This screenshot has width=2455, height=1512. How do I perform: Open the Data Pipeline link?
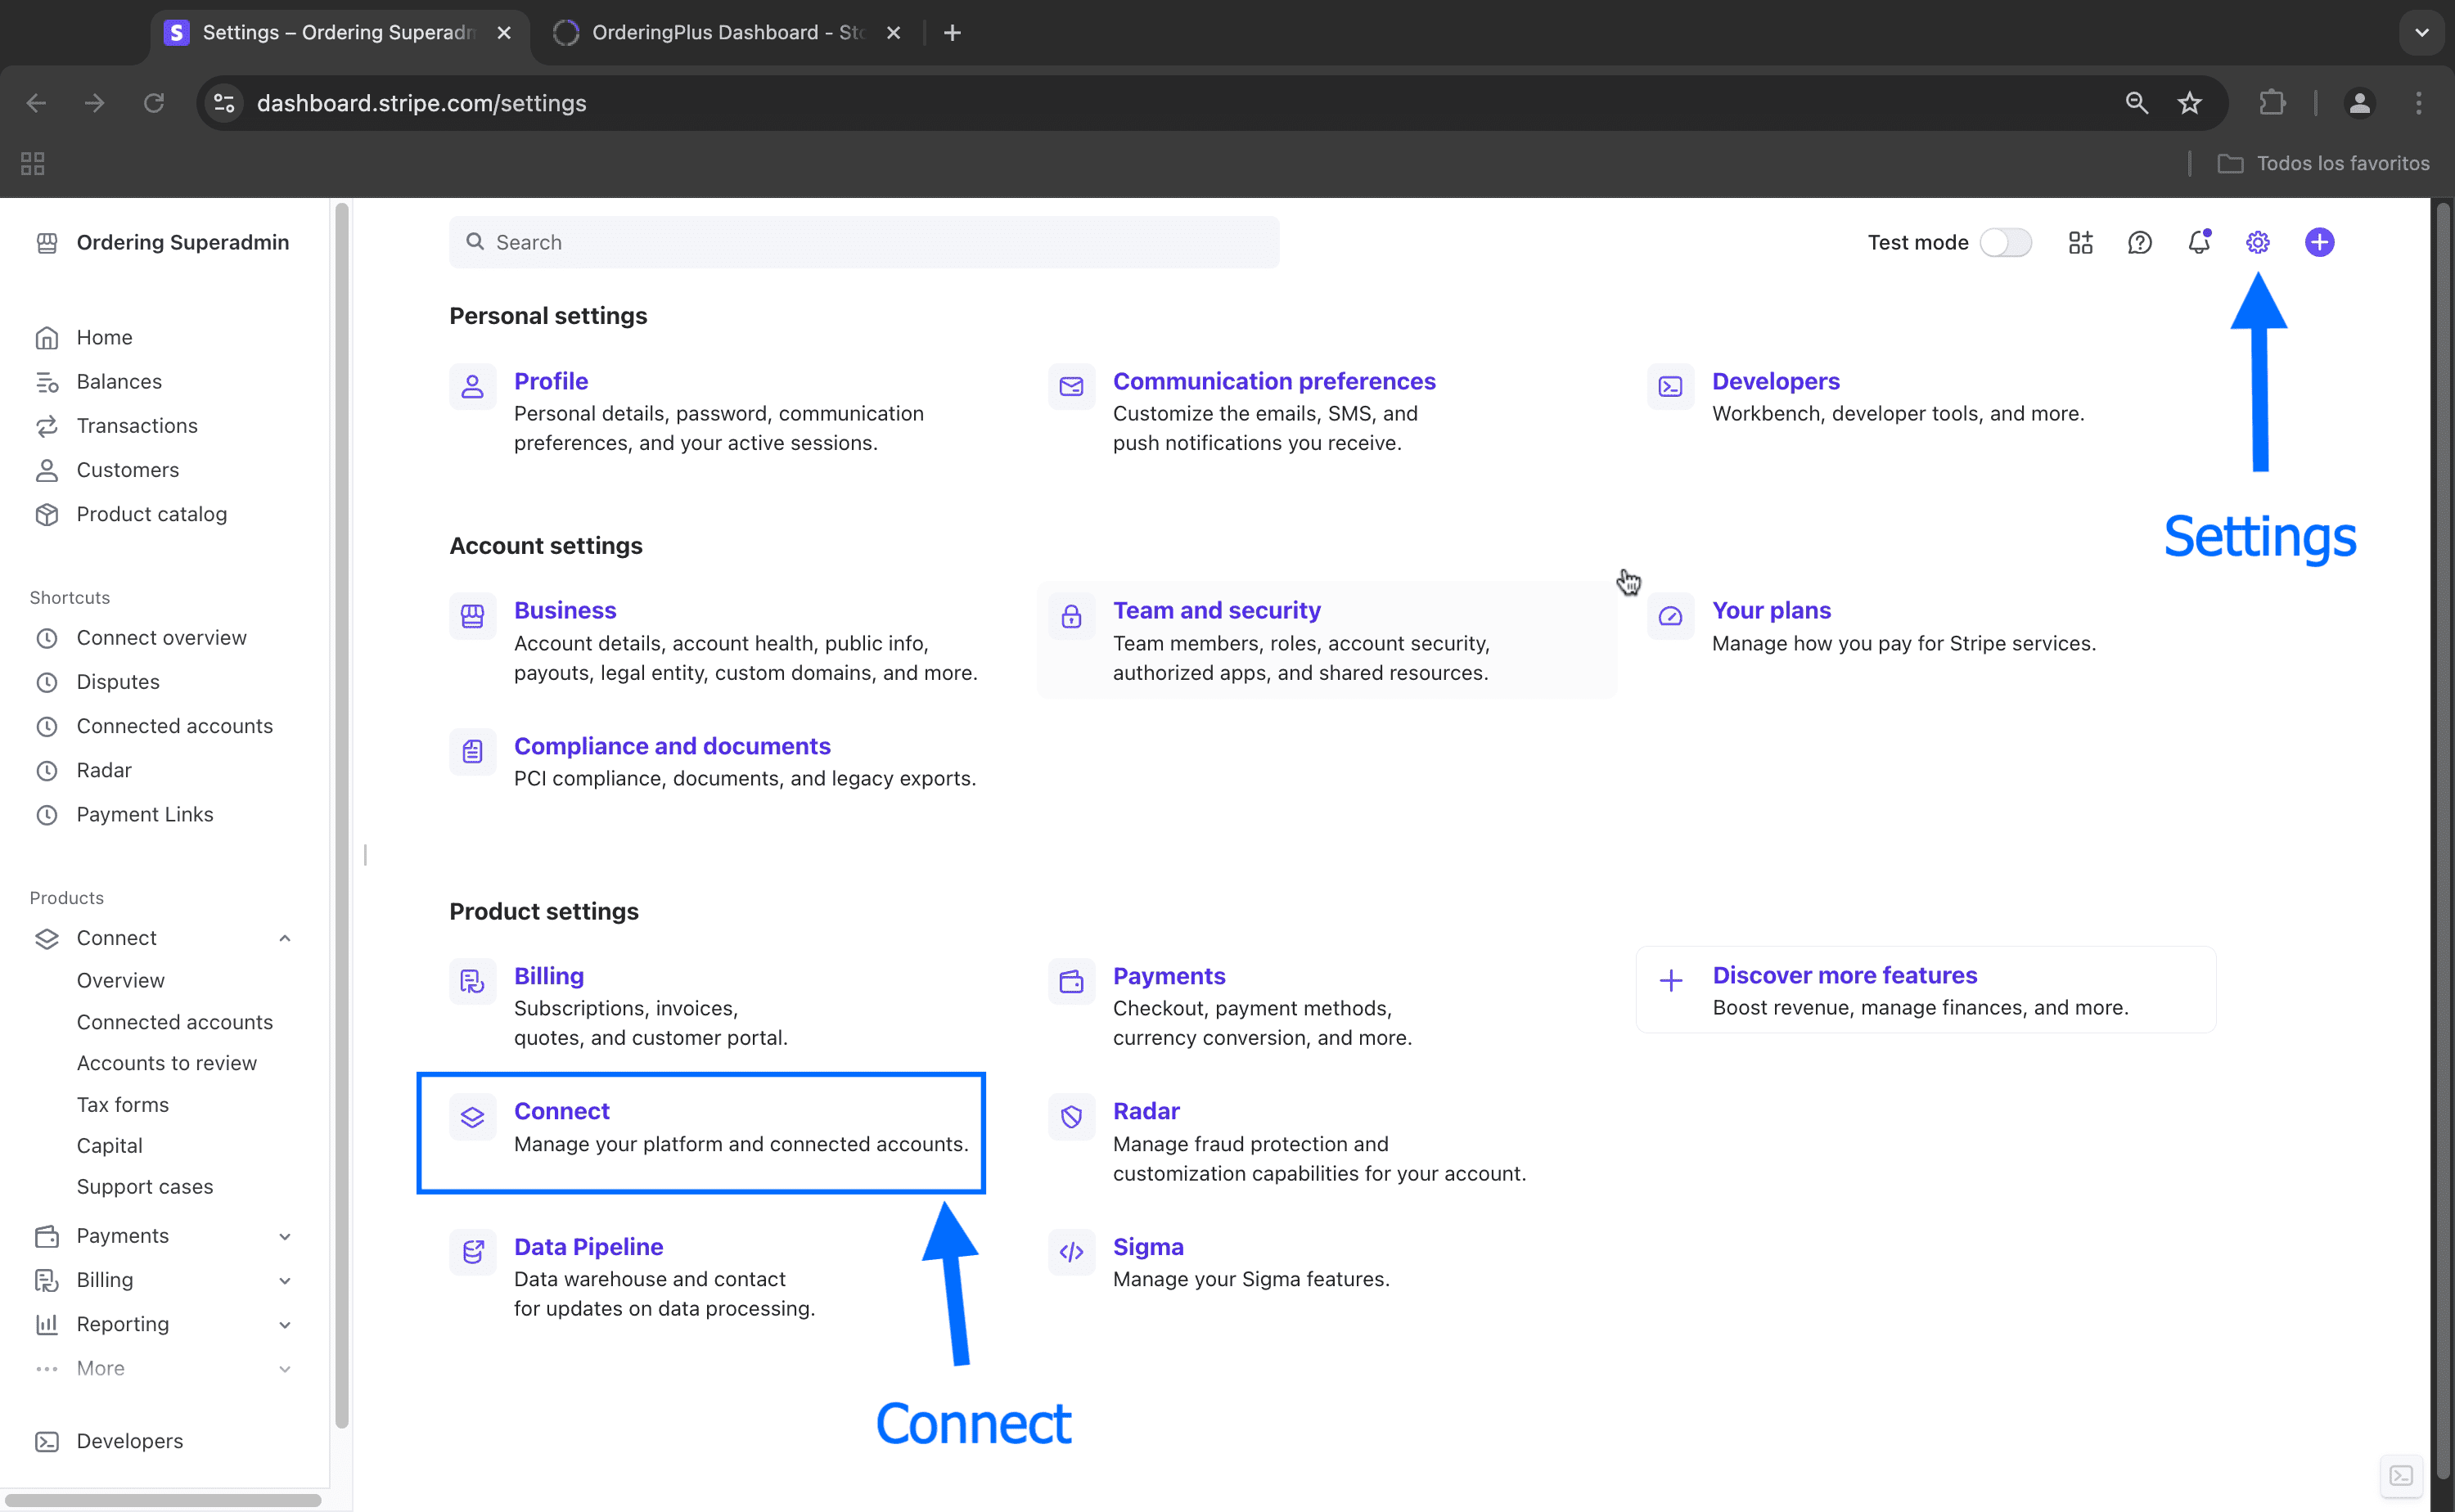click(588, 1247)
